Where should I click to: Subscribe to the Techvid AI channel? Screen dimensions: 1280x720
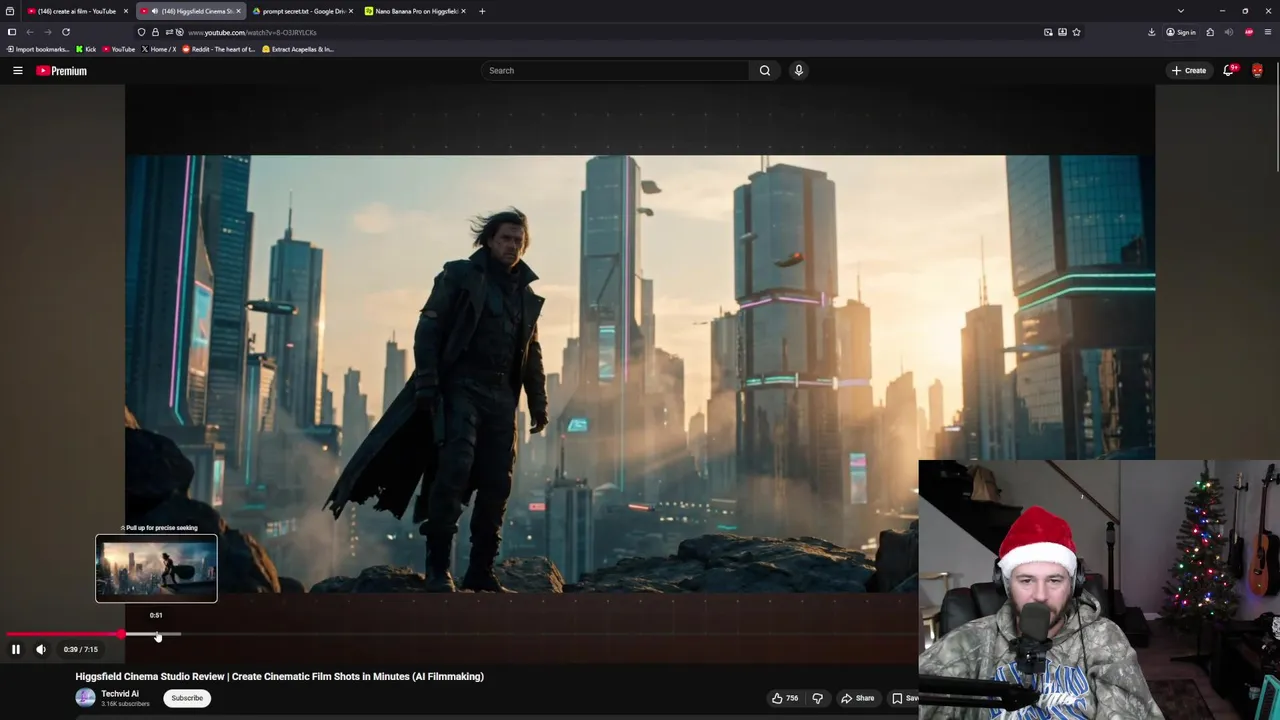coord(187,698)
